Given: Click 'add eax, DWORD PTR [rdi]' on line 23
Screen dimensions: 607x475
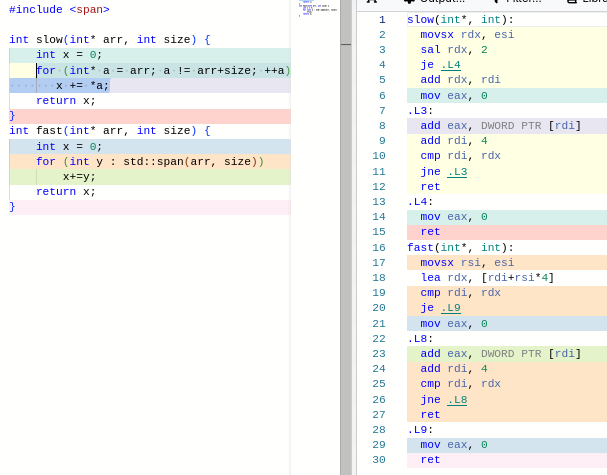Looking at the screenshot, I should click(x=501, y=353).
